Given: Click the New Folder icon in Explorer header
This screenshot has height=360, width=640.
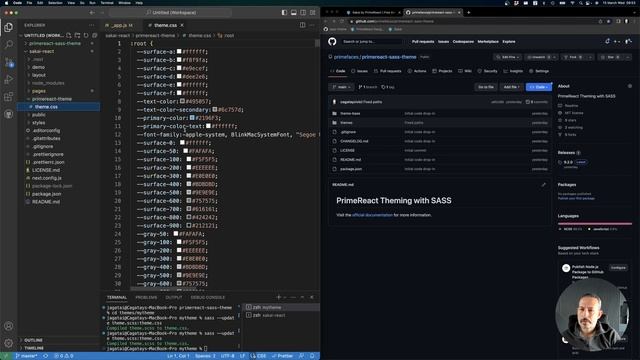Looking at the screenshot, I should 78,36.
